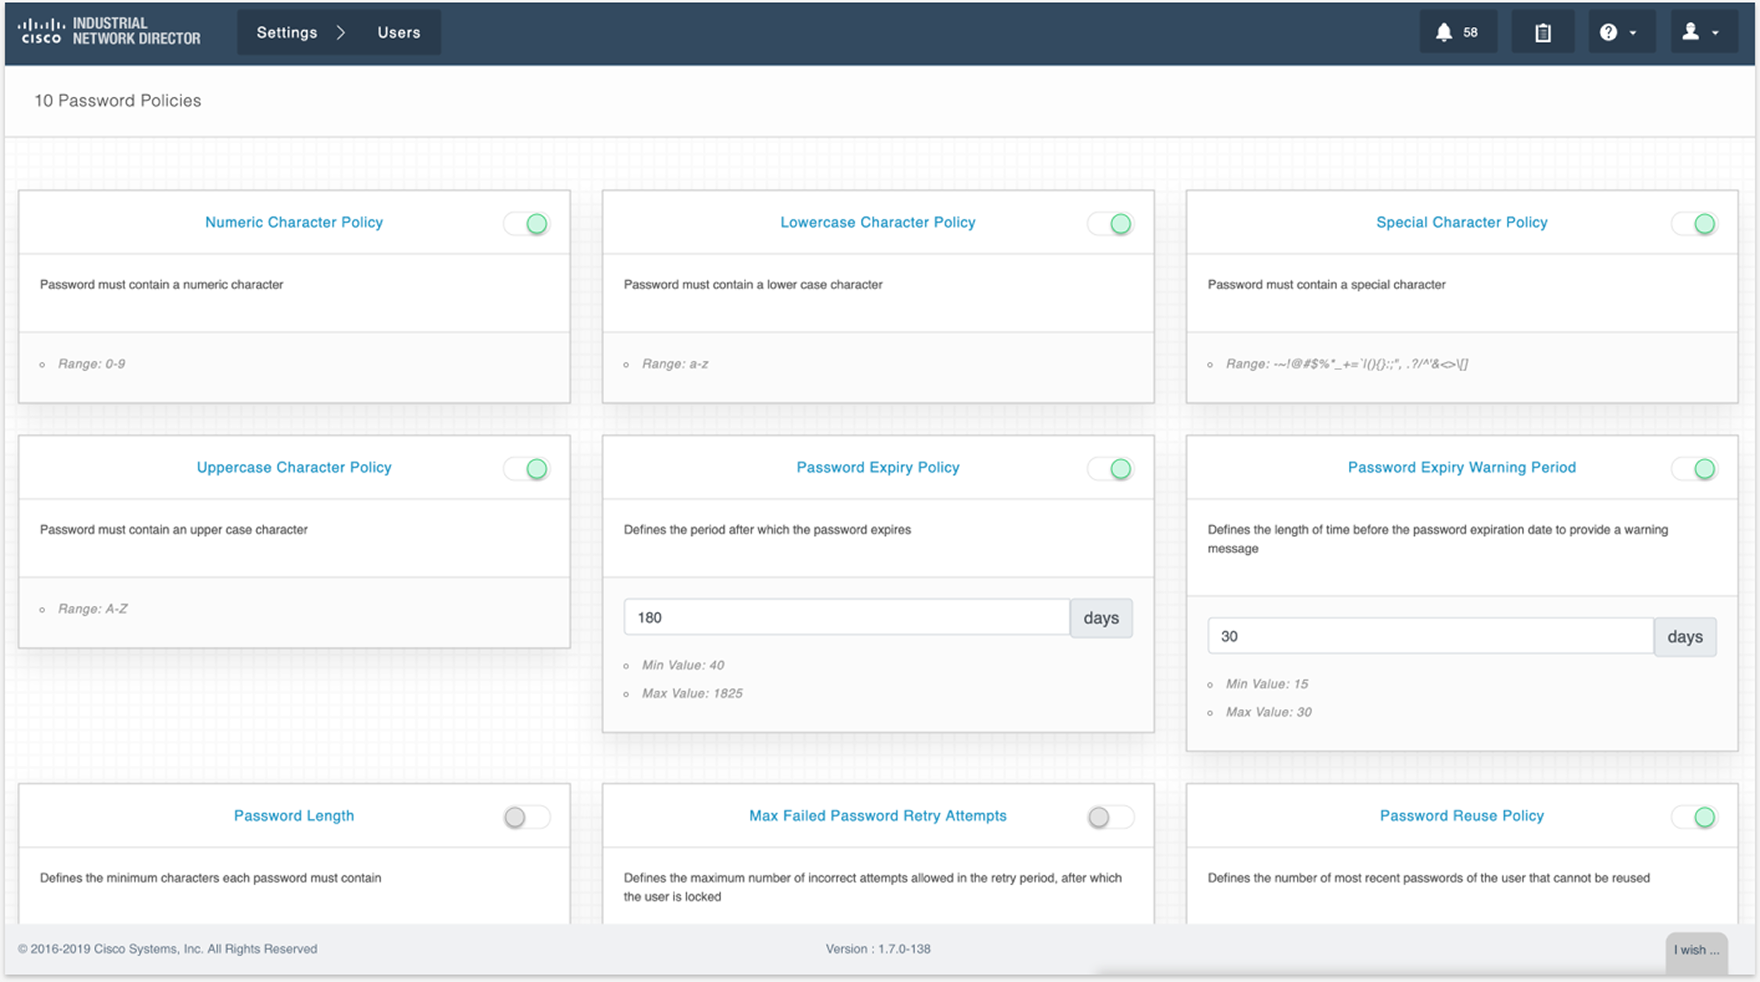1760x982 pixels.
Task: Toggle off the Special Character Policy
Action: pos(1695,223)
